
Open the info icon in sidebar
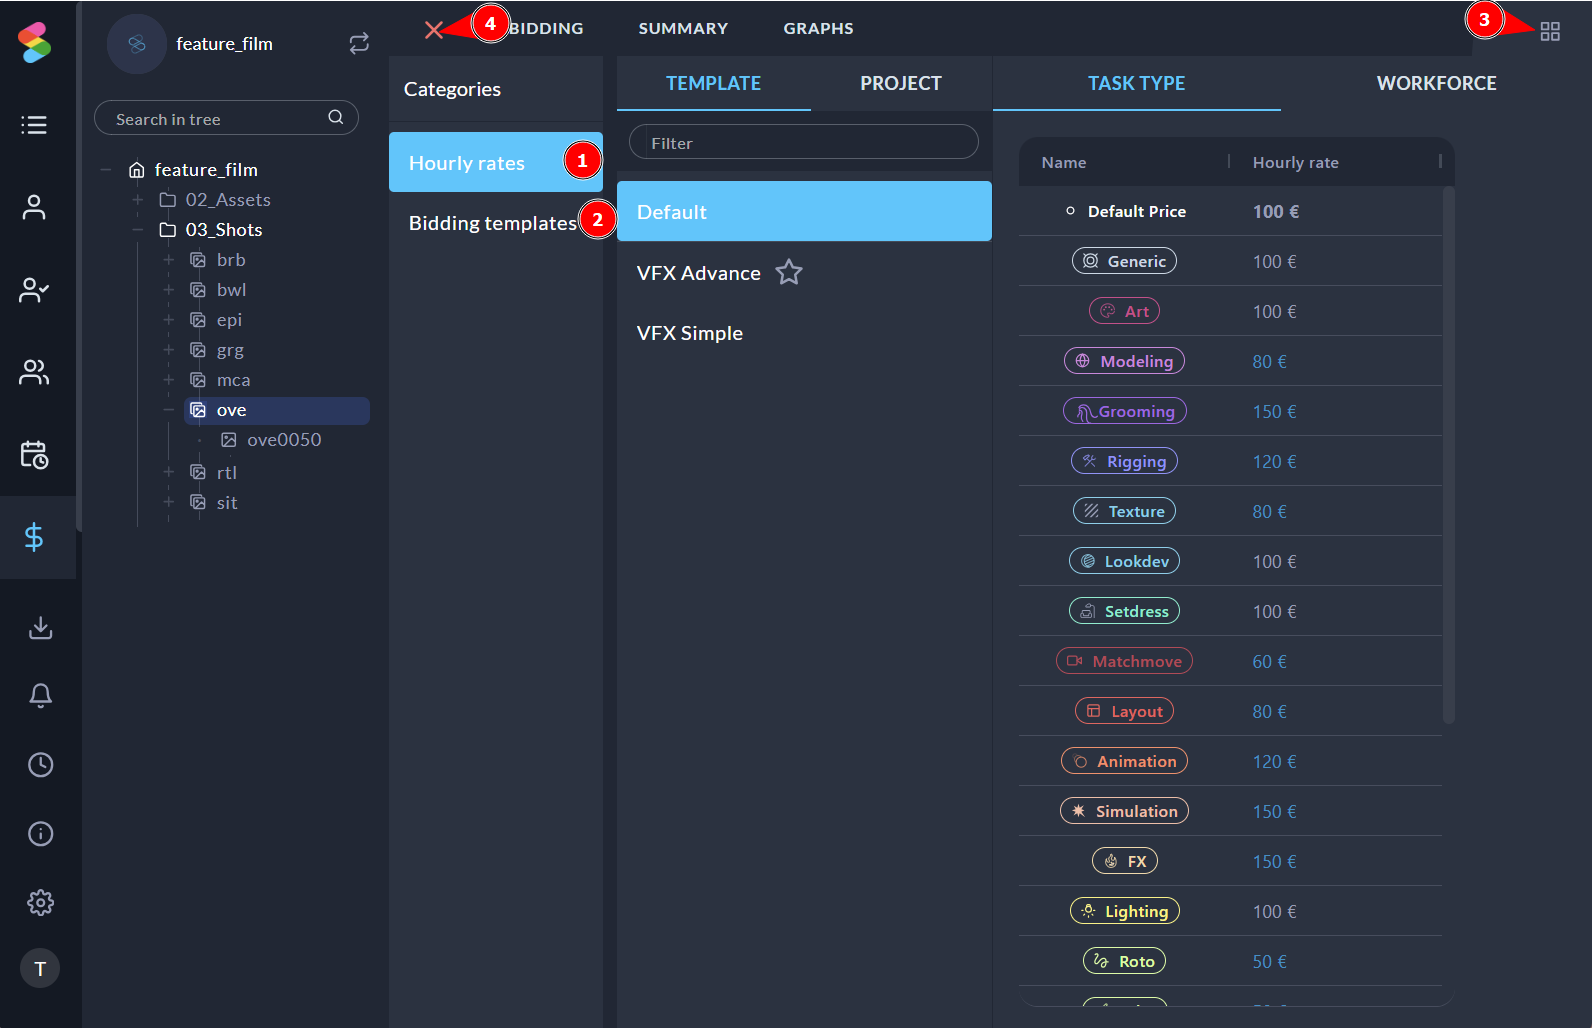(x=40, y=834)
